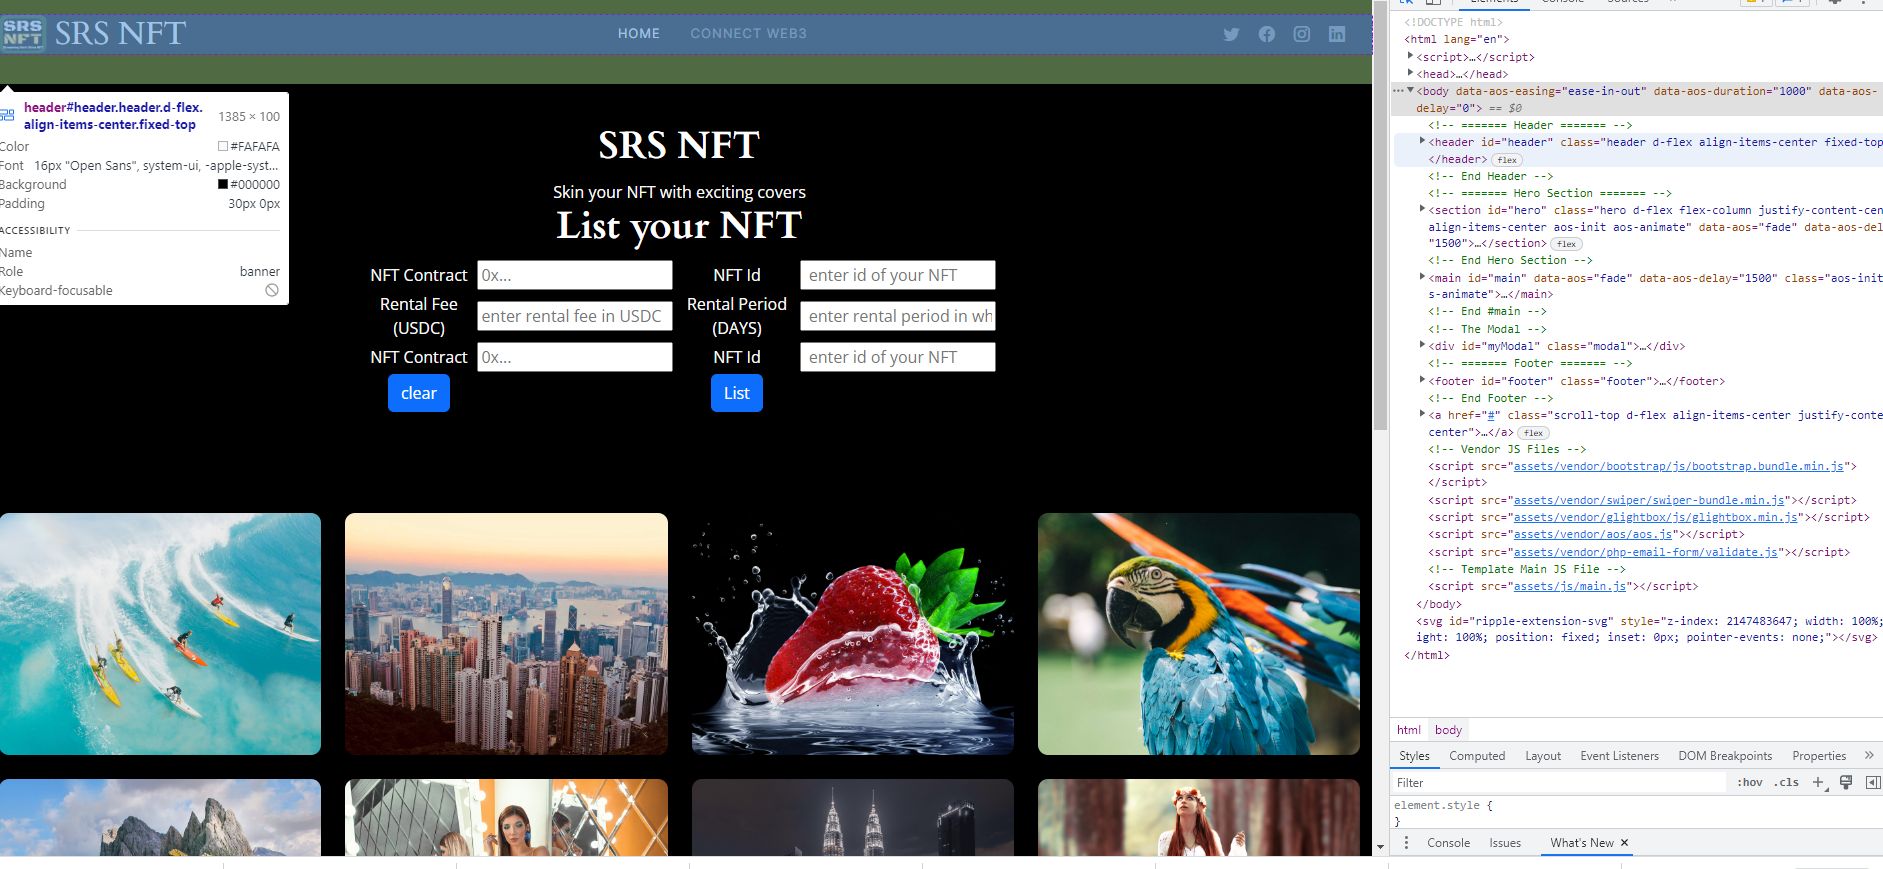This screenshot has height=869, width=1883.
Task: Open the Twitter icon in site header
Action: point(1231,34)
